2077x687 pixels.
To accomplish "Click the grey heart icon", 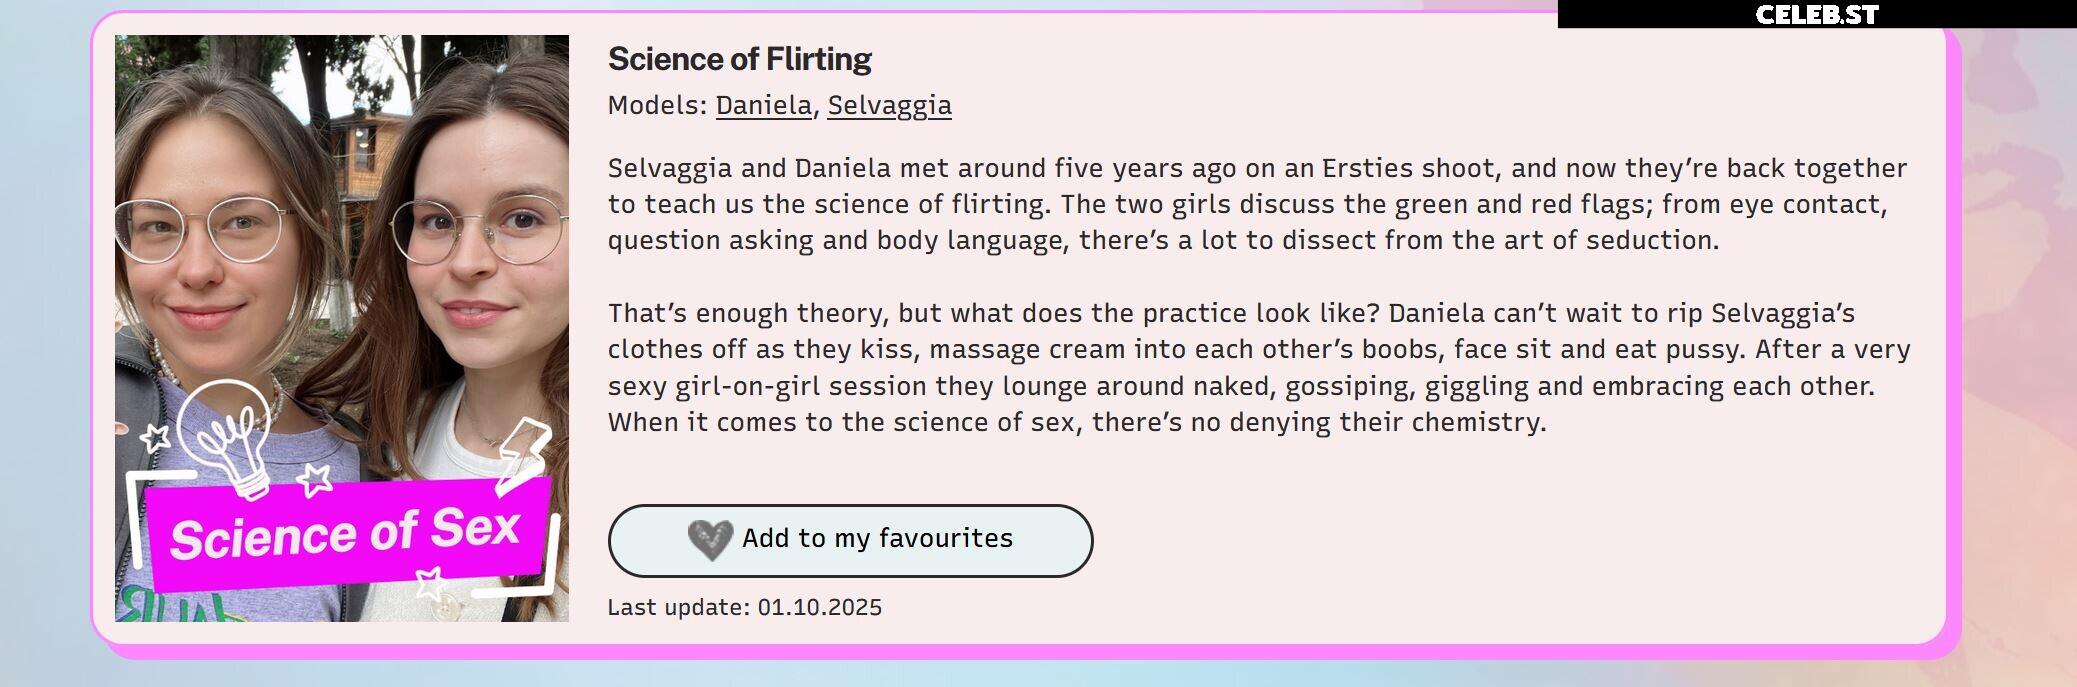I will (710, 540).
